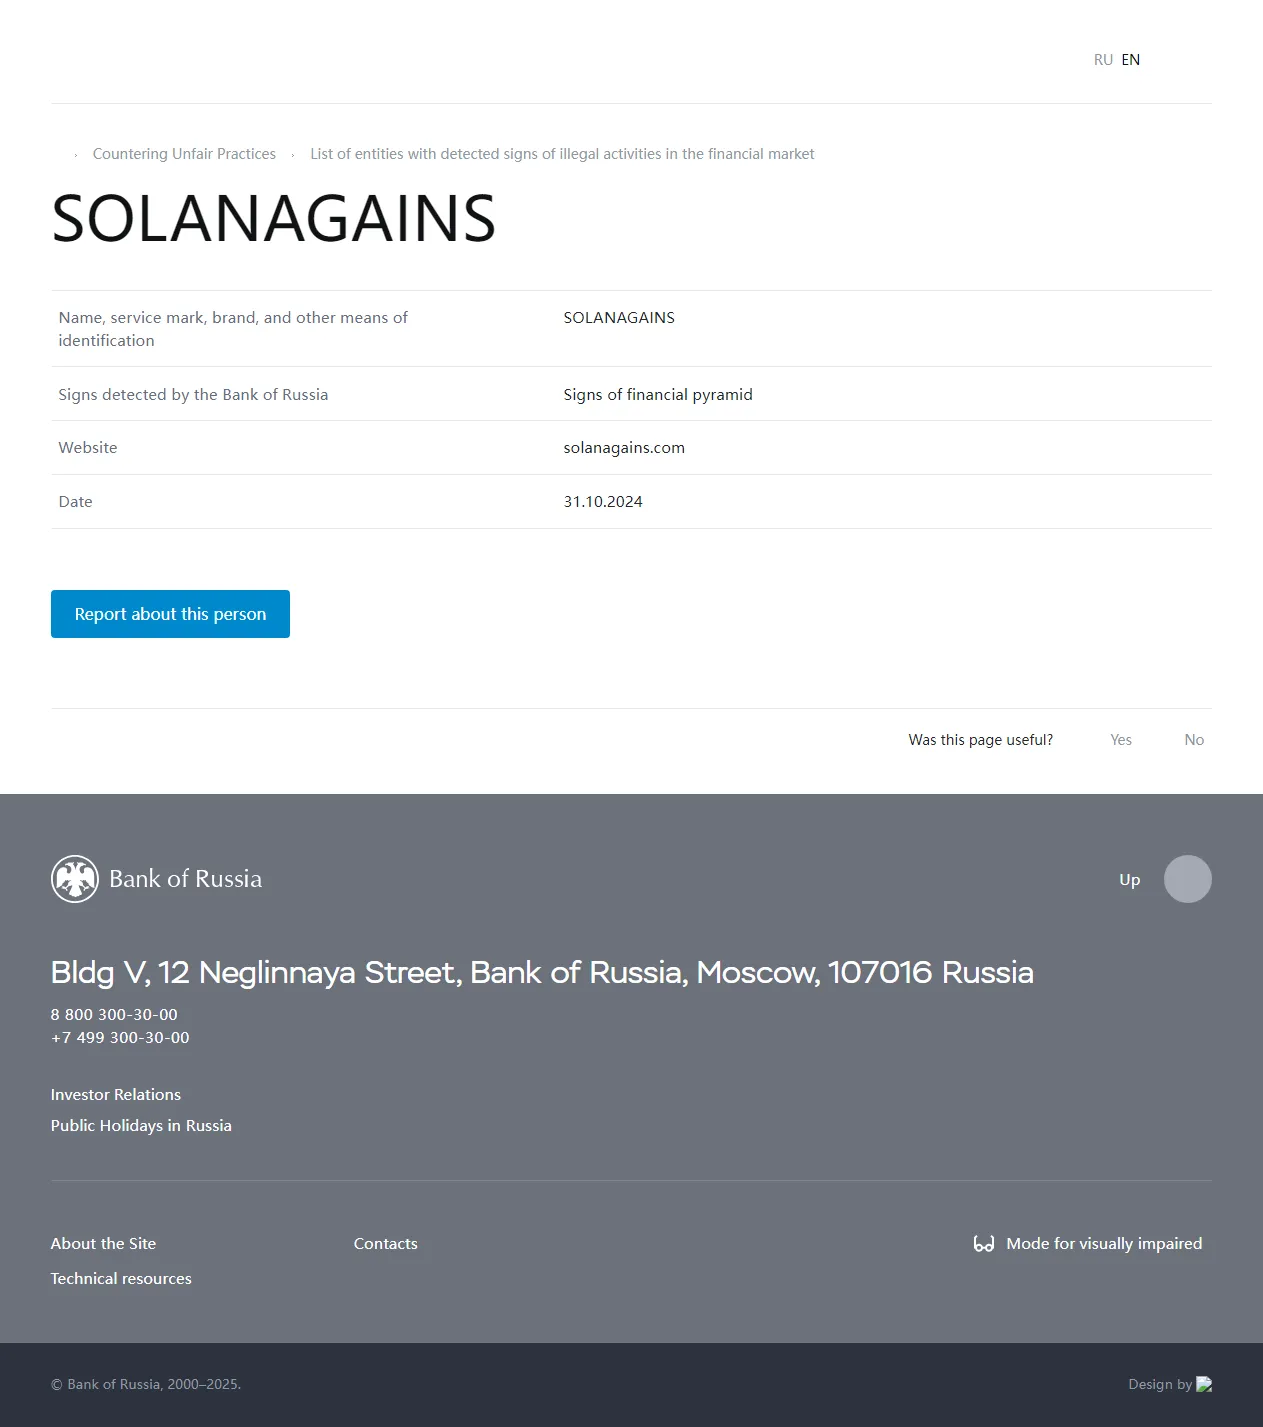Click the phone number 8 800 300-30-00

pyautogui.click(x=114, y=1015)
